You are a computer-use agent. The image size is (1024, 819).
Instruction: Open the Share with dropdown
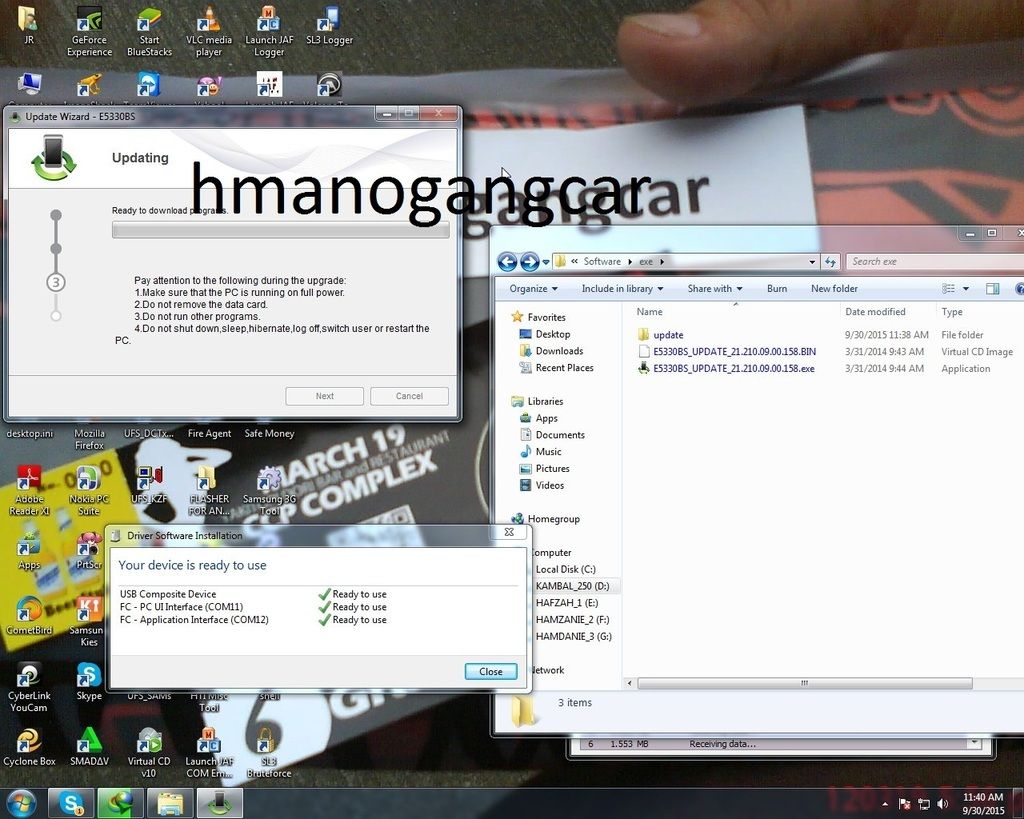(714, 289)
